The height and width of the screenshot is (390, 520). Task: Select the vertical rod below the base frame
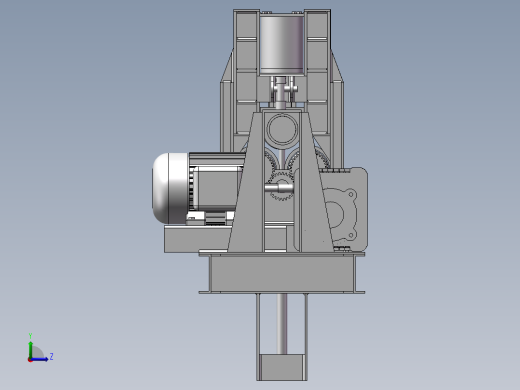(x=282, y=324)
